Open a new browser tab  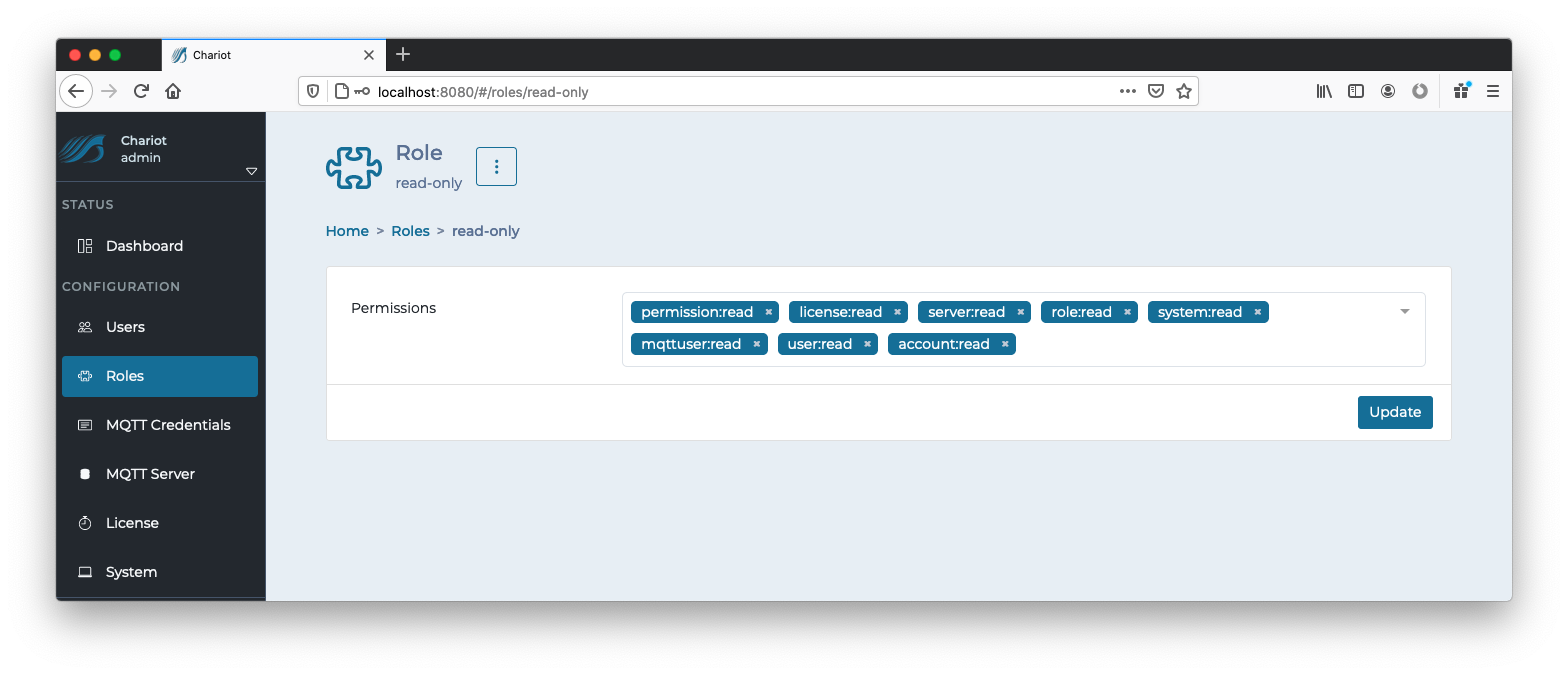click(x=403, y=54)
